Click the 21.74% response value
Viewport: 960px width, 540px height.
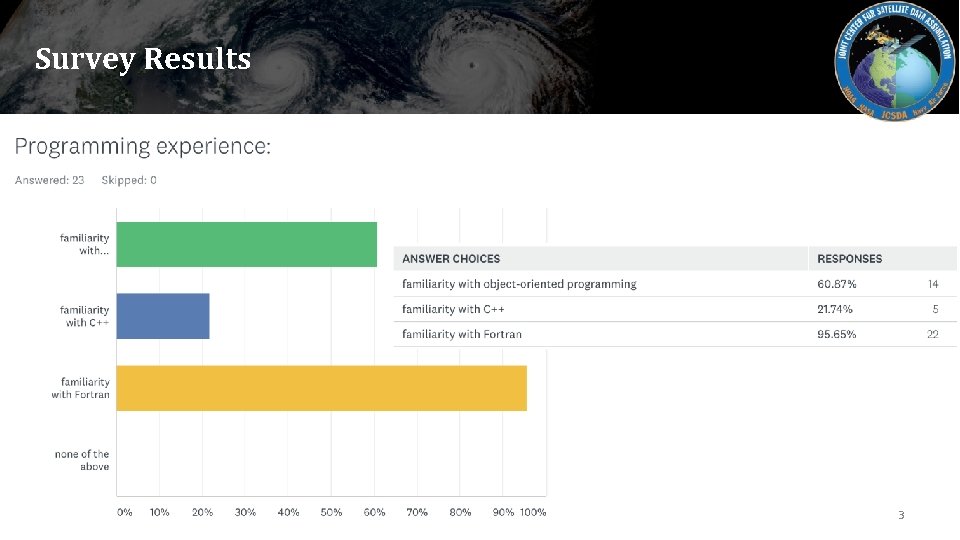[x=836, y=309]
